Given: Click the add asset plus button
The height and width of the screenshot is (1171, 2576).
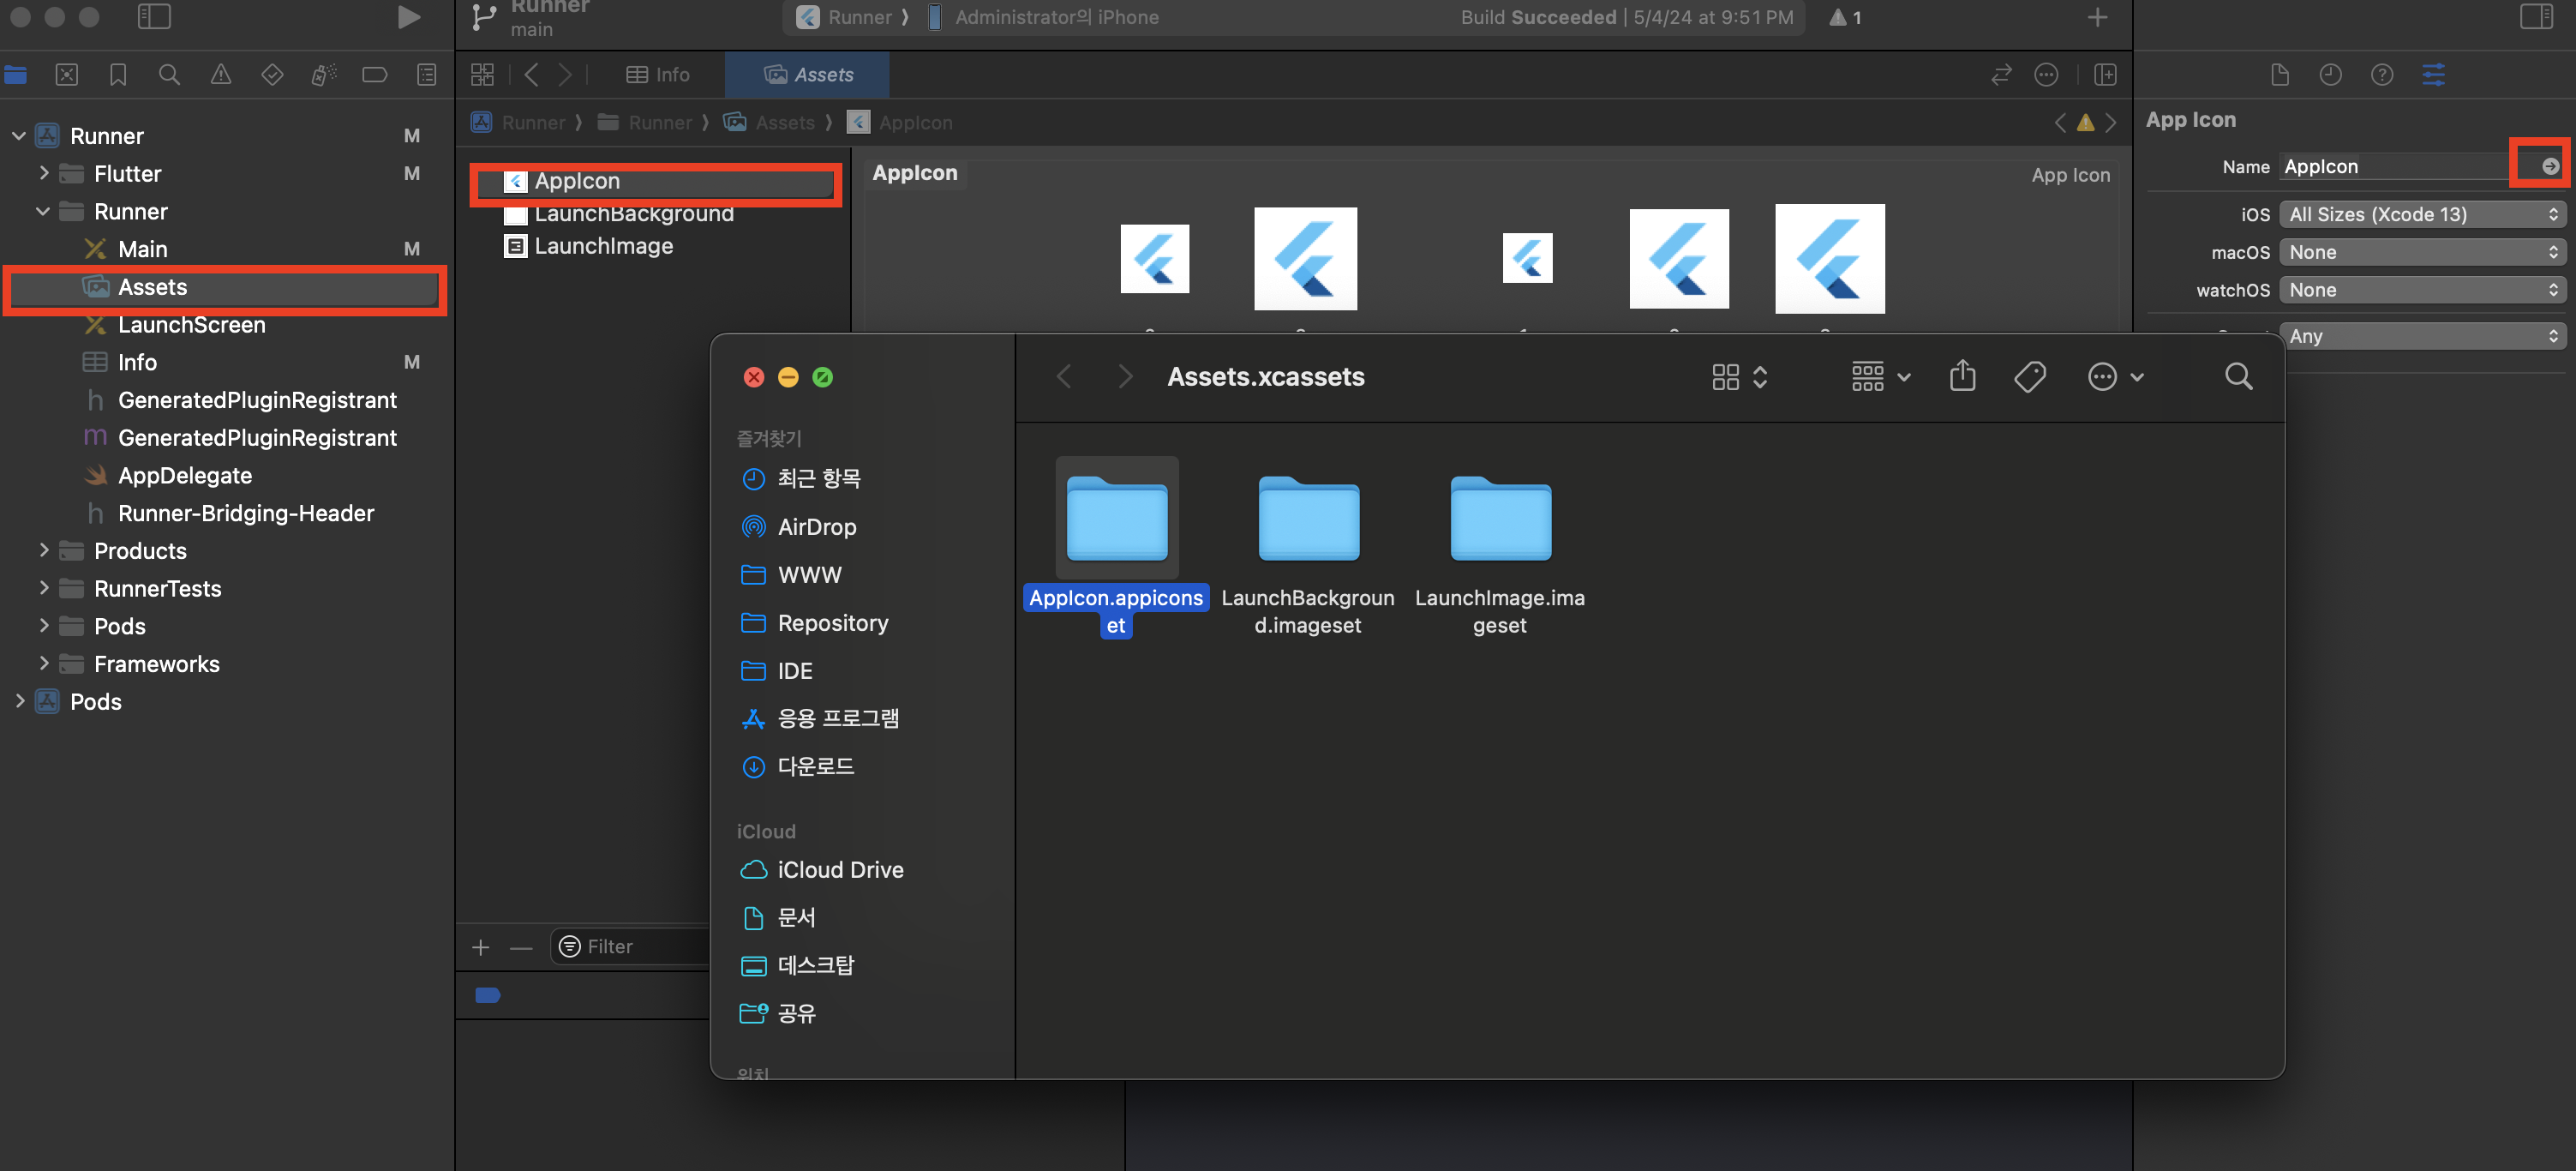Looking at the screenshot, I should (481, 947).
